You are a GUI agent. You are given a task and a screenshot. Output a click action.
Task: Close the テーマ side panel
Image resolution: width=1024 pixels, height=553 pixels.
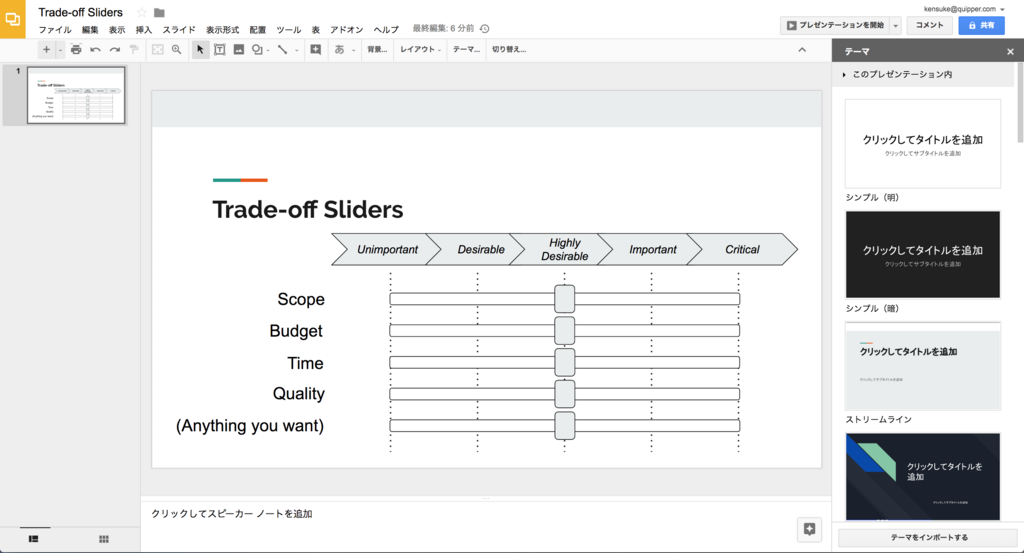point(1010,52)
